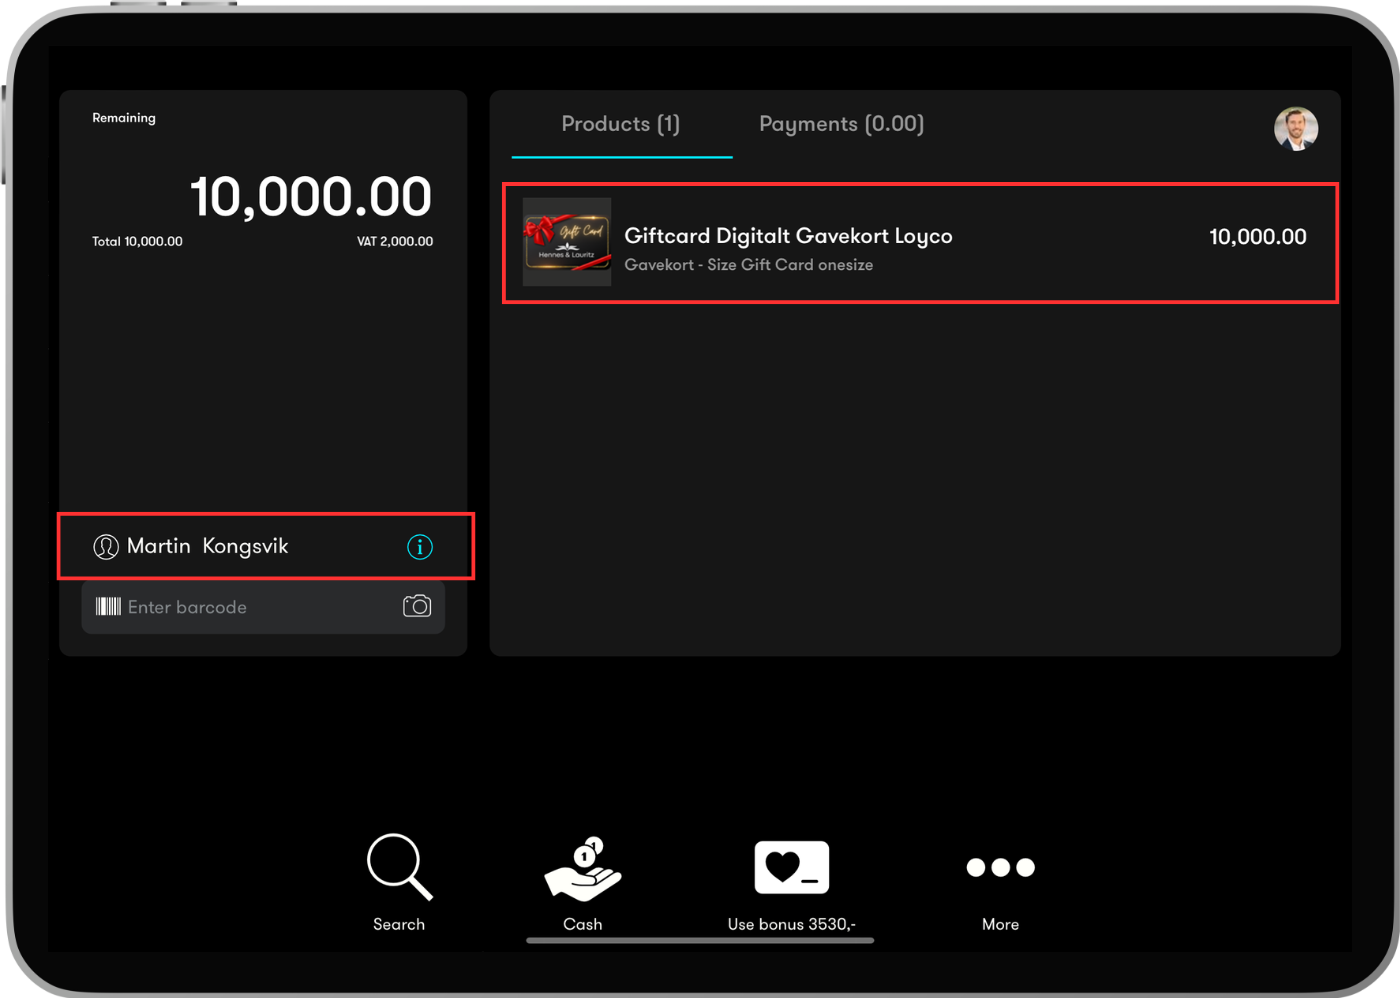Switch to the Products (1) tab
Screen dimensions: 1400x1000
(x=621, y=124)
